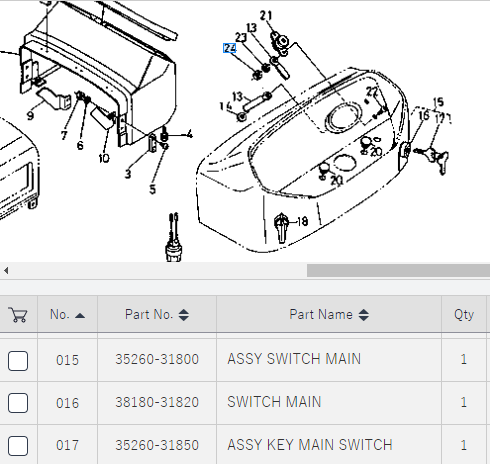
Task: Click callout number 14 in diagram
Action: [x=226, y=106]
